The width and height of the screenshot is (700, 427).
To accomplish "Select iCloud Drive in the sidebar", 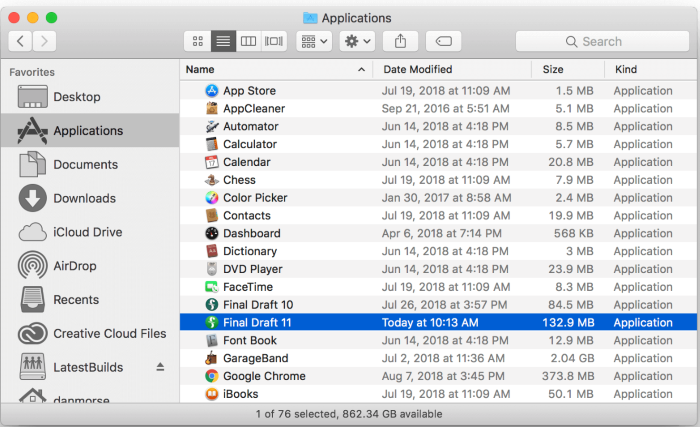I will [x=87, y=232].
